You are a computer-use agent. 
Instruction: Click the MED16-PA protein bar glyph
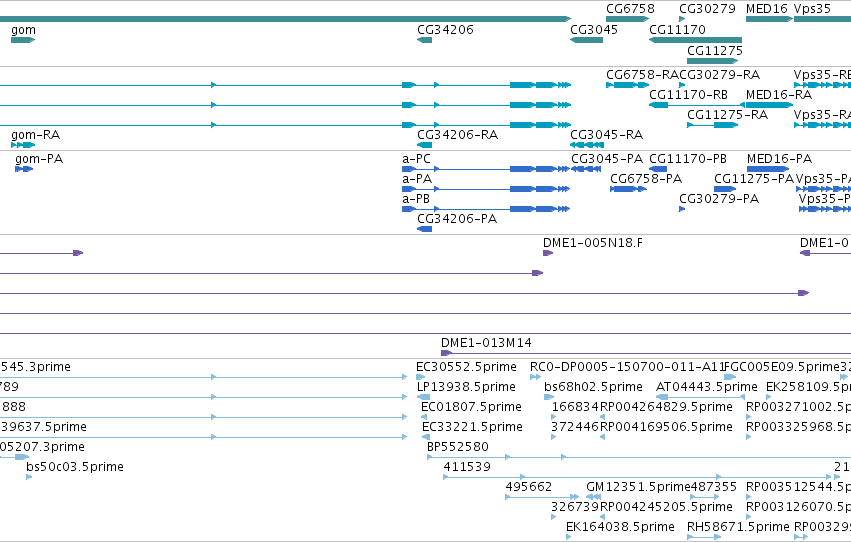click(x=767, y=169)
